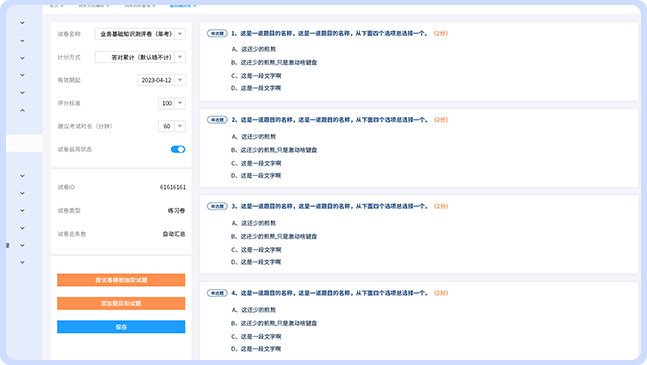Select option A 这还少的煎熬 in question 3
This screenshot has height=365, width=647.
coord(253,223)
